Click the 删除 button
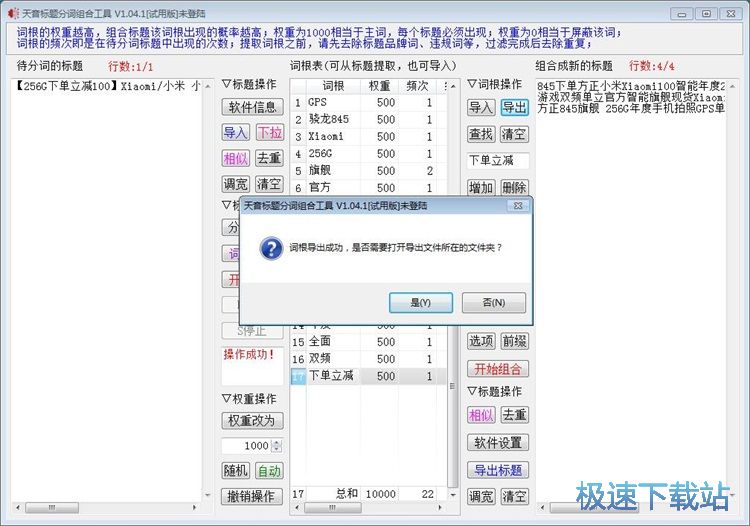 pyautogui.click(x=514, y=187)
